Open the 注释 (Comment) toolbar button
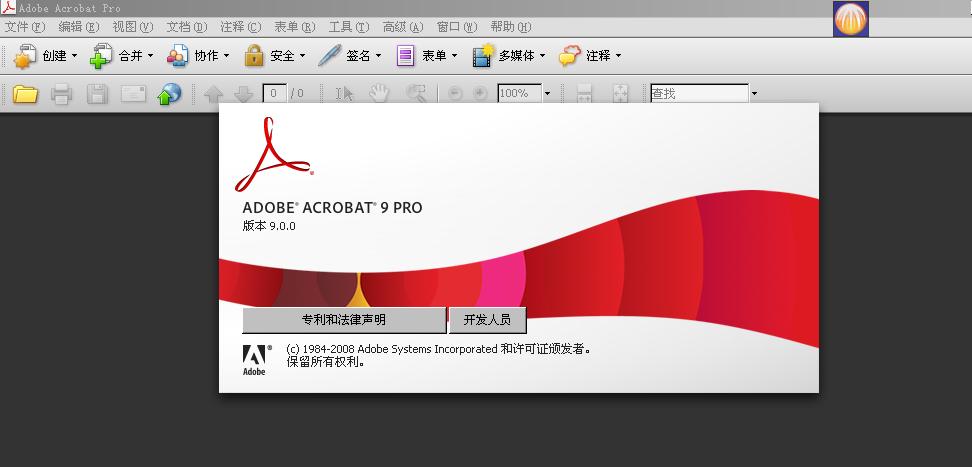The image size is (972, 467). pos(589,56)
